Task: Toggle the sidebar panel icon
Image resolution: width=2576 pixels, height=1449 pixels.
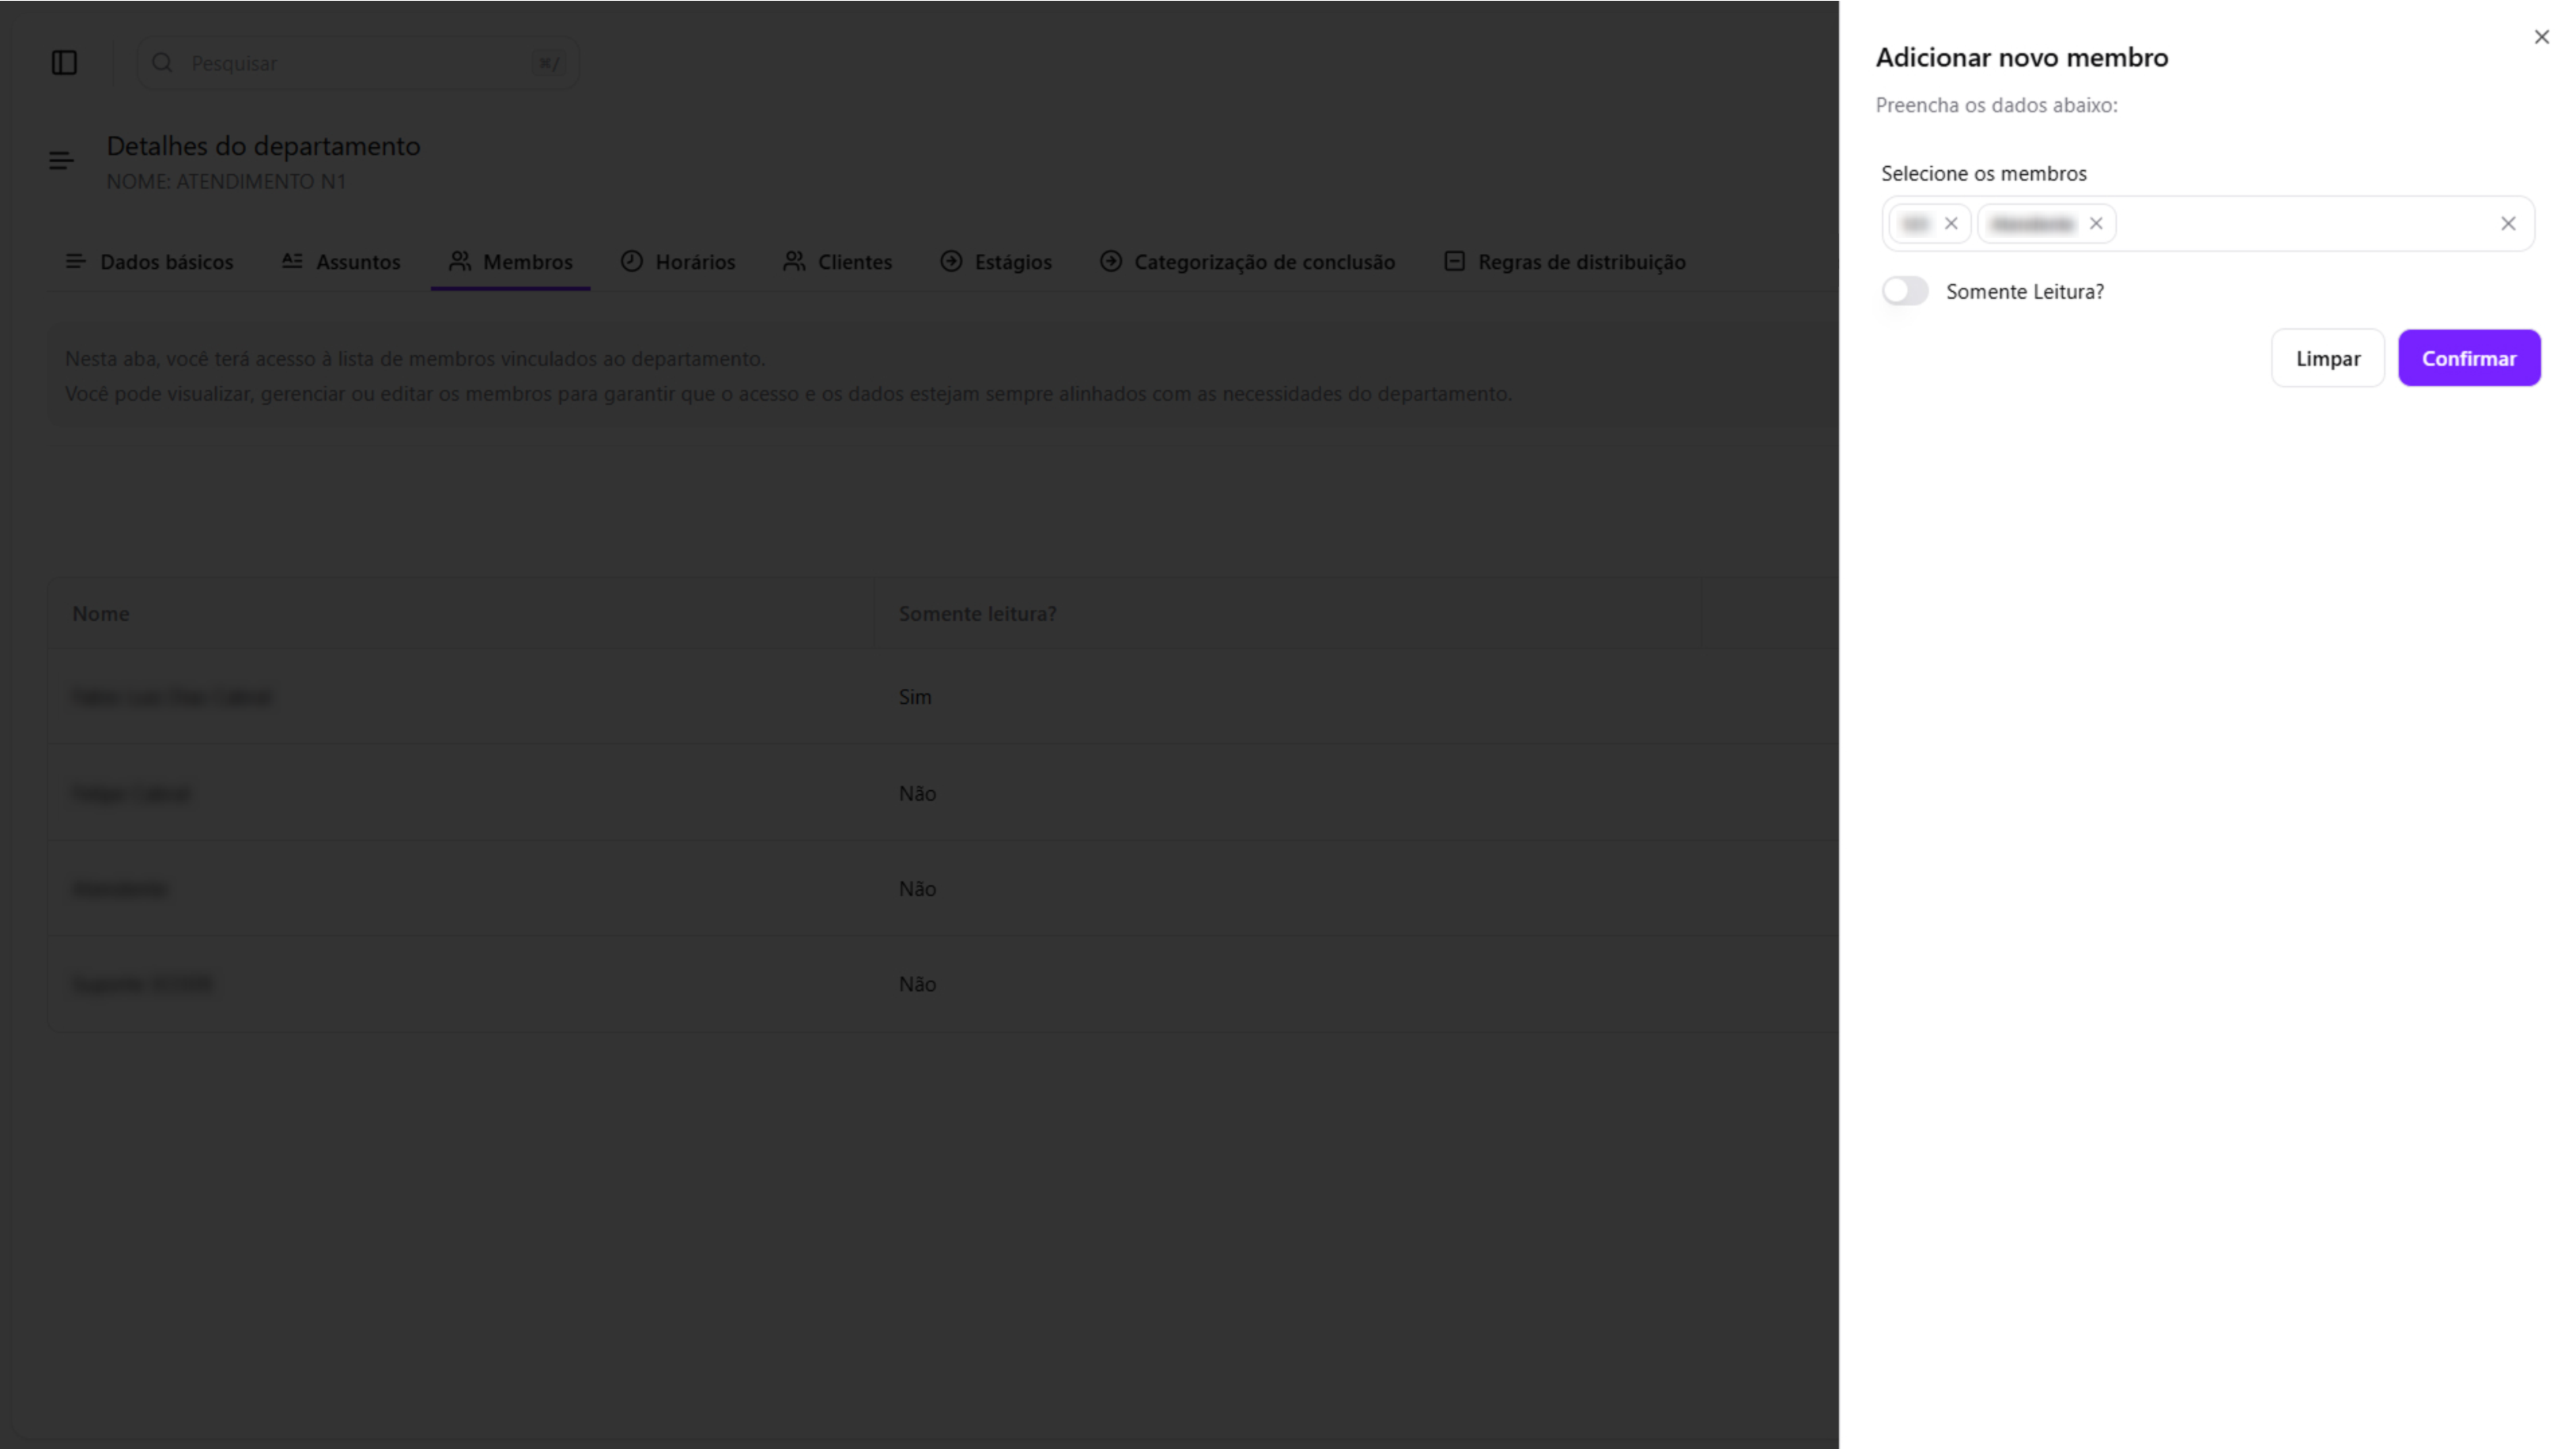Action: click(x=64, y=63)
